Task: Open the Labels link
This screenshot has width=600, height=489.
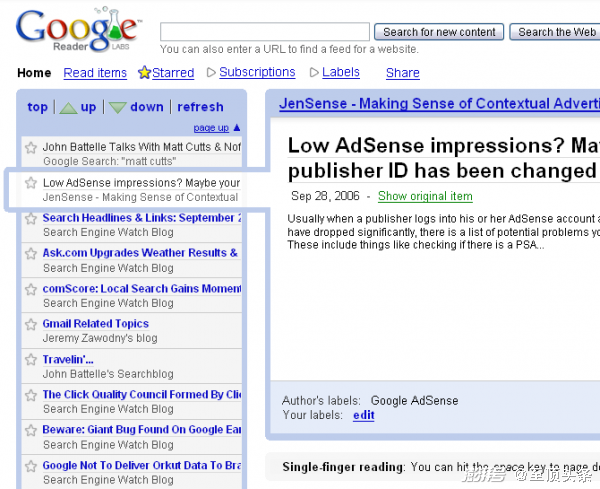Action: coord(341,72)
